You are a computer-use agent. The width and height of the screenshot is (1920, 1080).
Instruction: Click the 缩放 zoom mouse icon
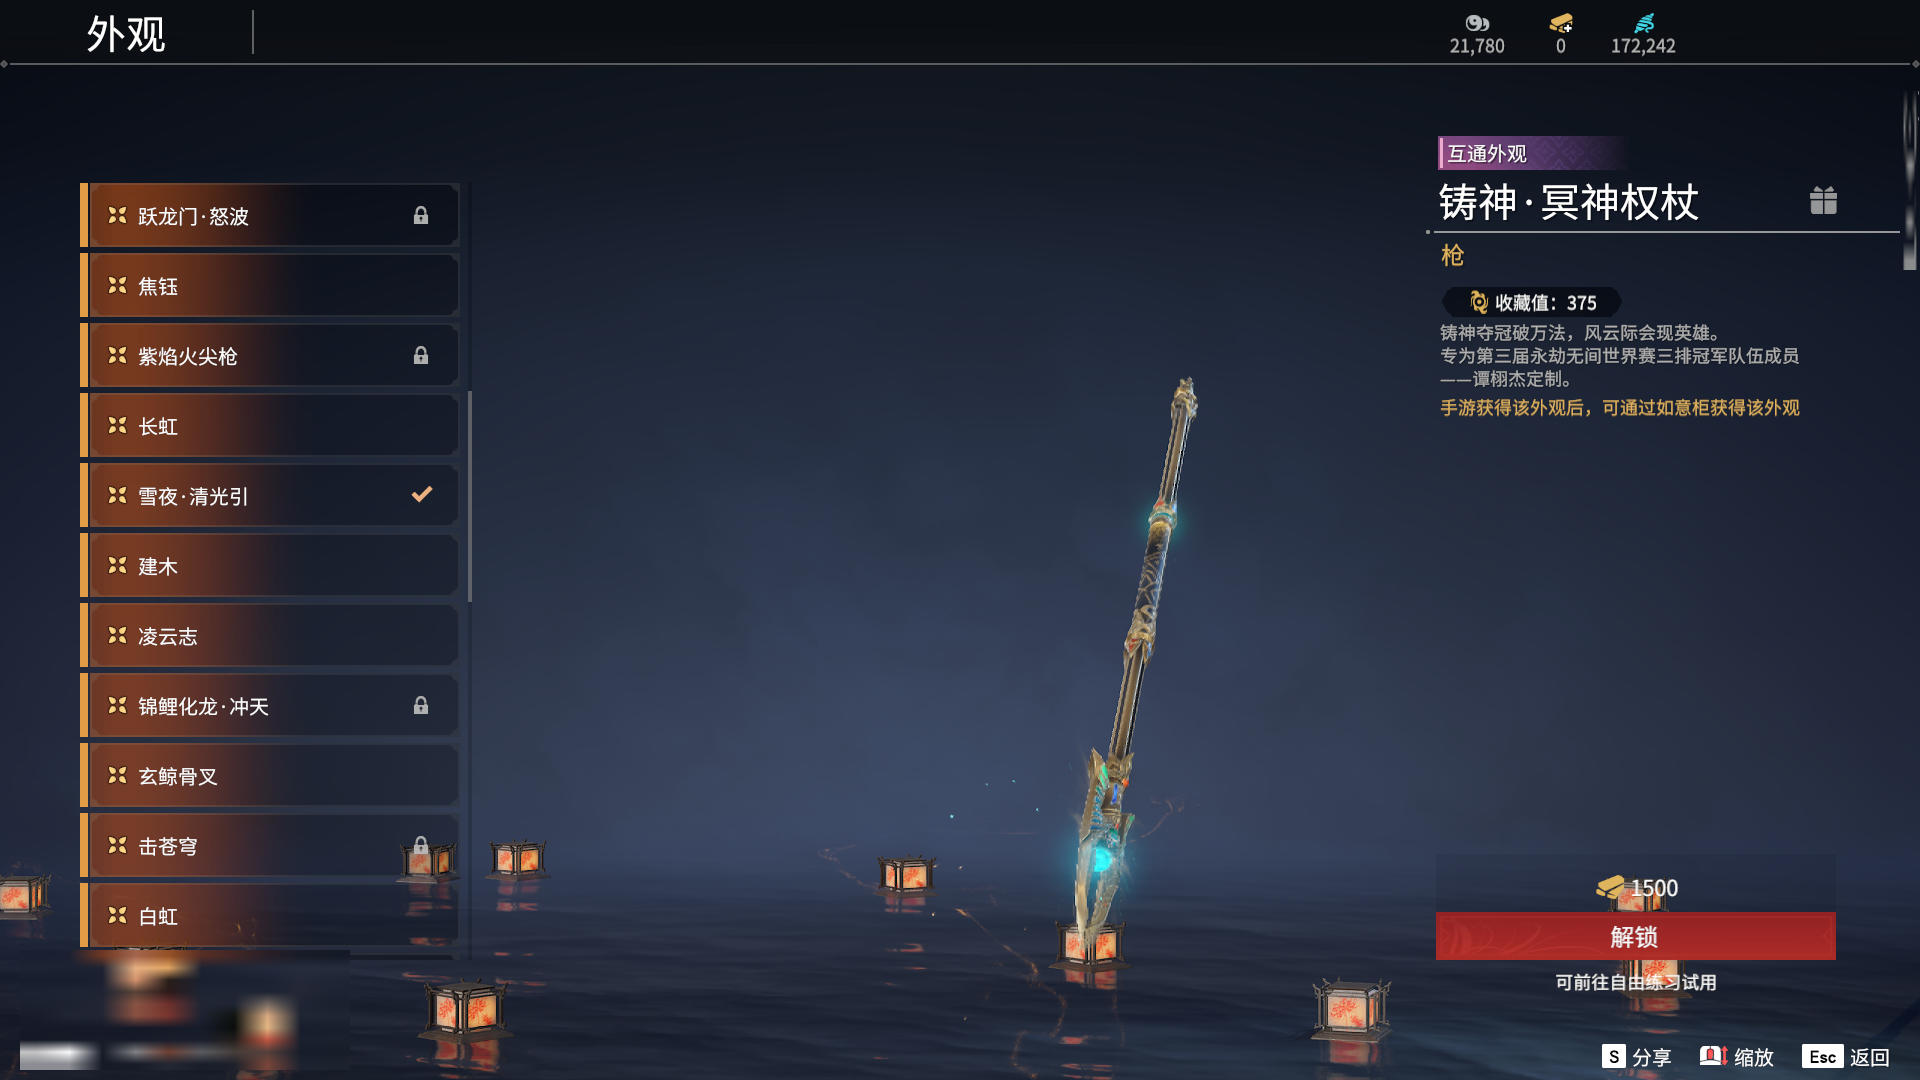pos(1713,1056)
